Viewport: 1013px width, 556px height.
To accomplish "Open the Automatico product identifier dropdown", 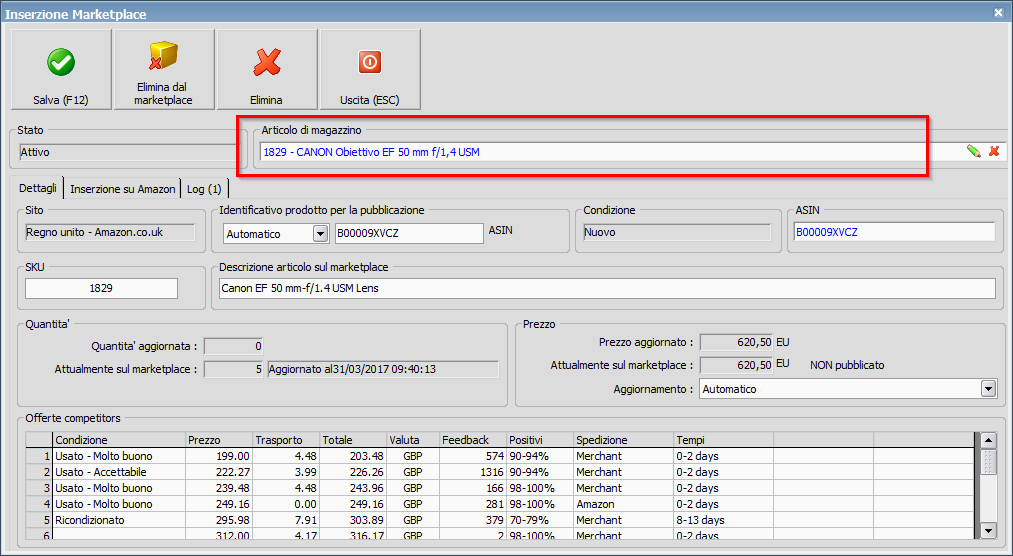I will (x=320, y=233).
